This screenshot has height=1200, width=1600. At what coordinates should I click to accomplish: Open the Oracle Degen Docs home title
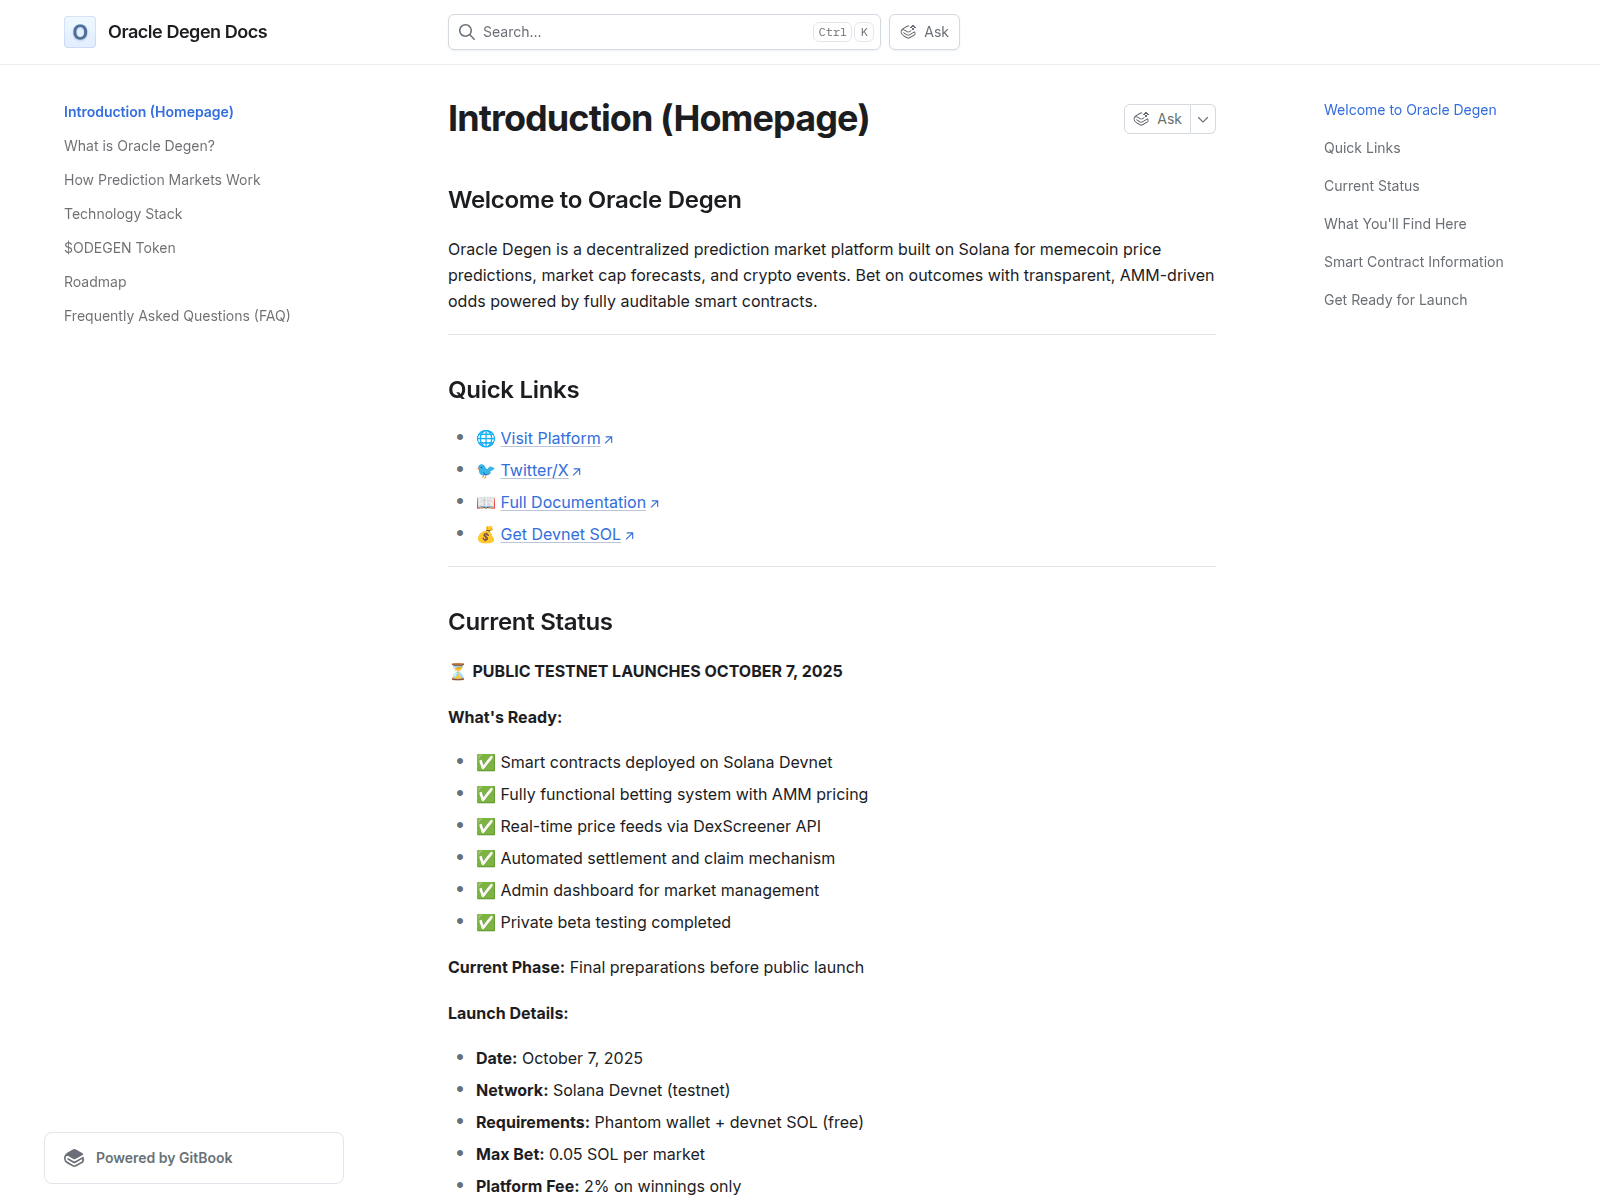pyautogui.click(x=187, y=32)
